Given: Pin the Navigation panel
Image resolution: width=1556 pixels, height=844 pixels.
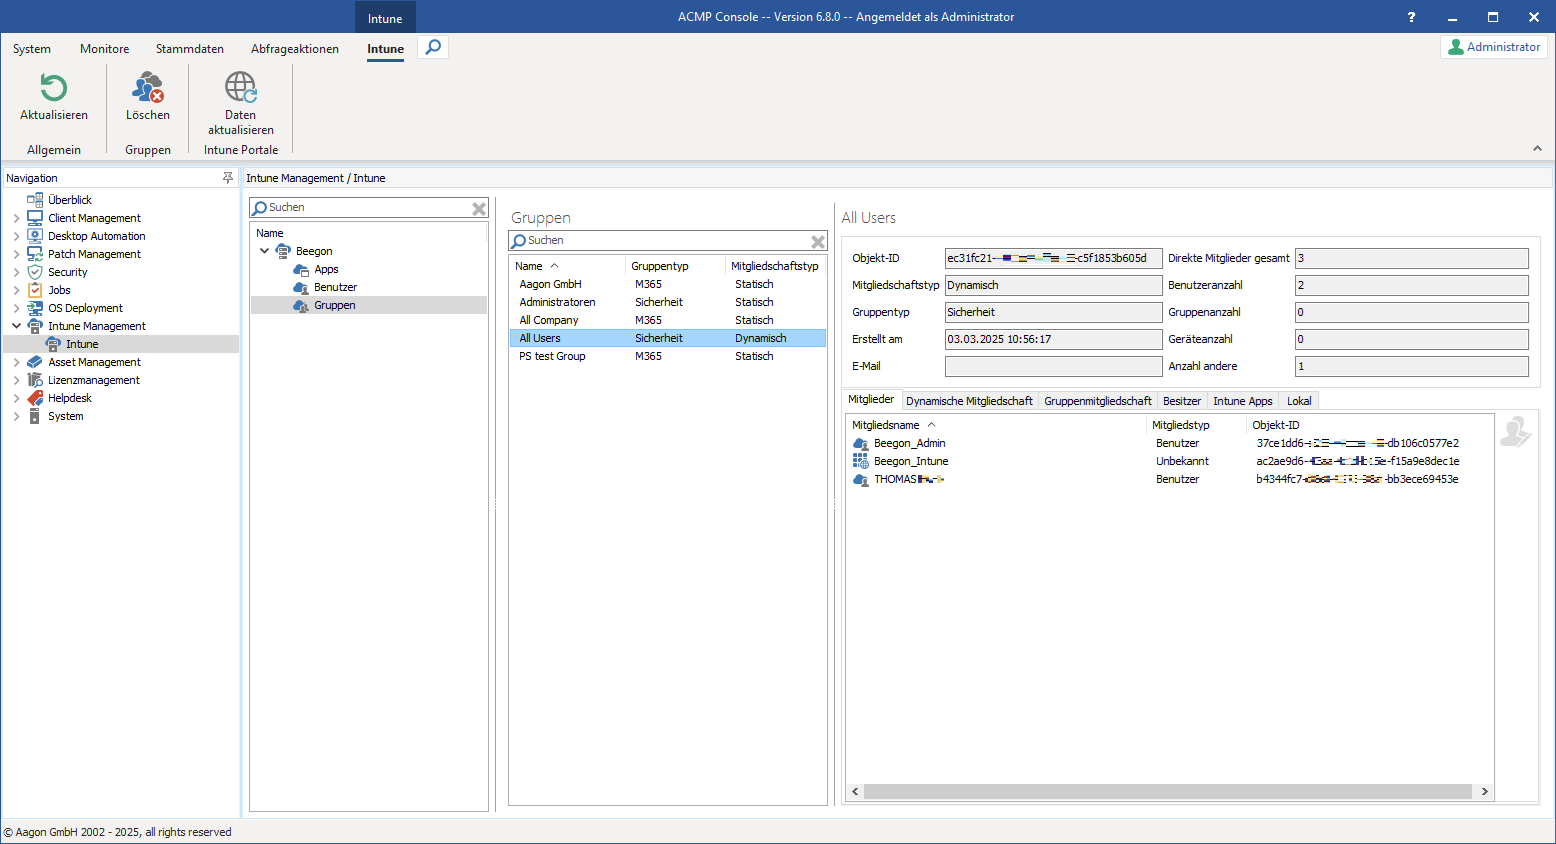Looking at the screenshot, I should [228, 178].
